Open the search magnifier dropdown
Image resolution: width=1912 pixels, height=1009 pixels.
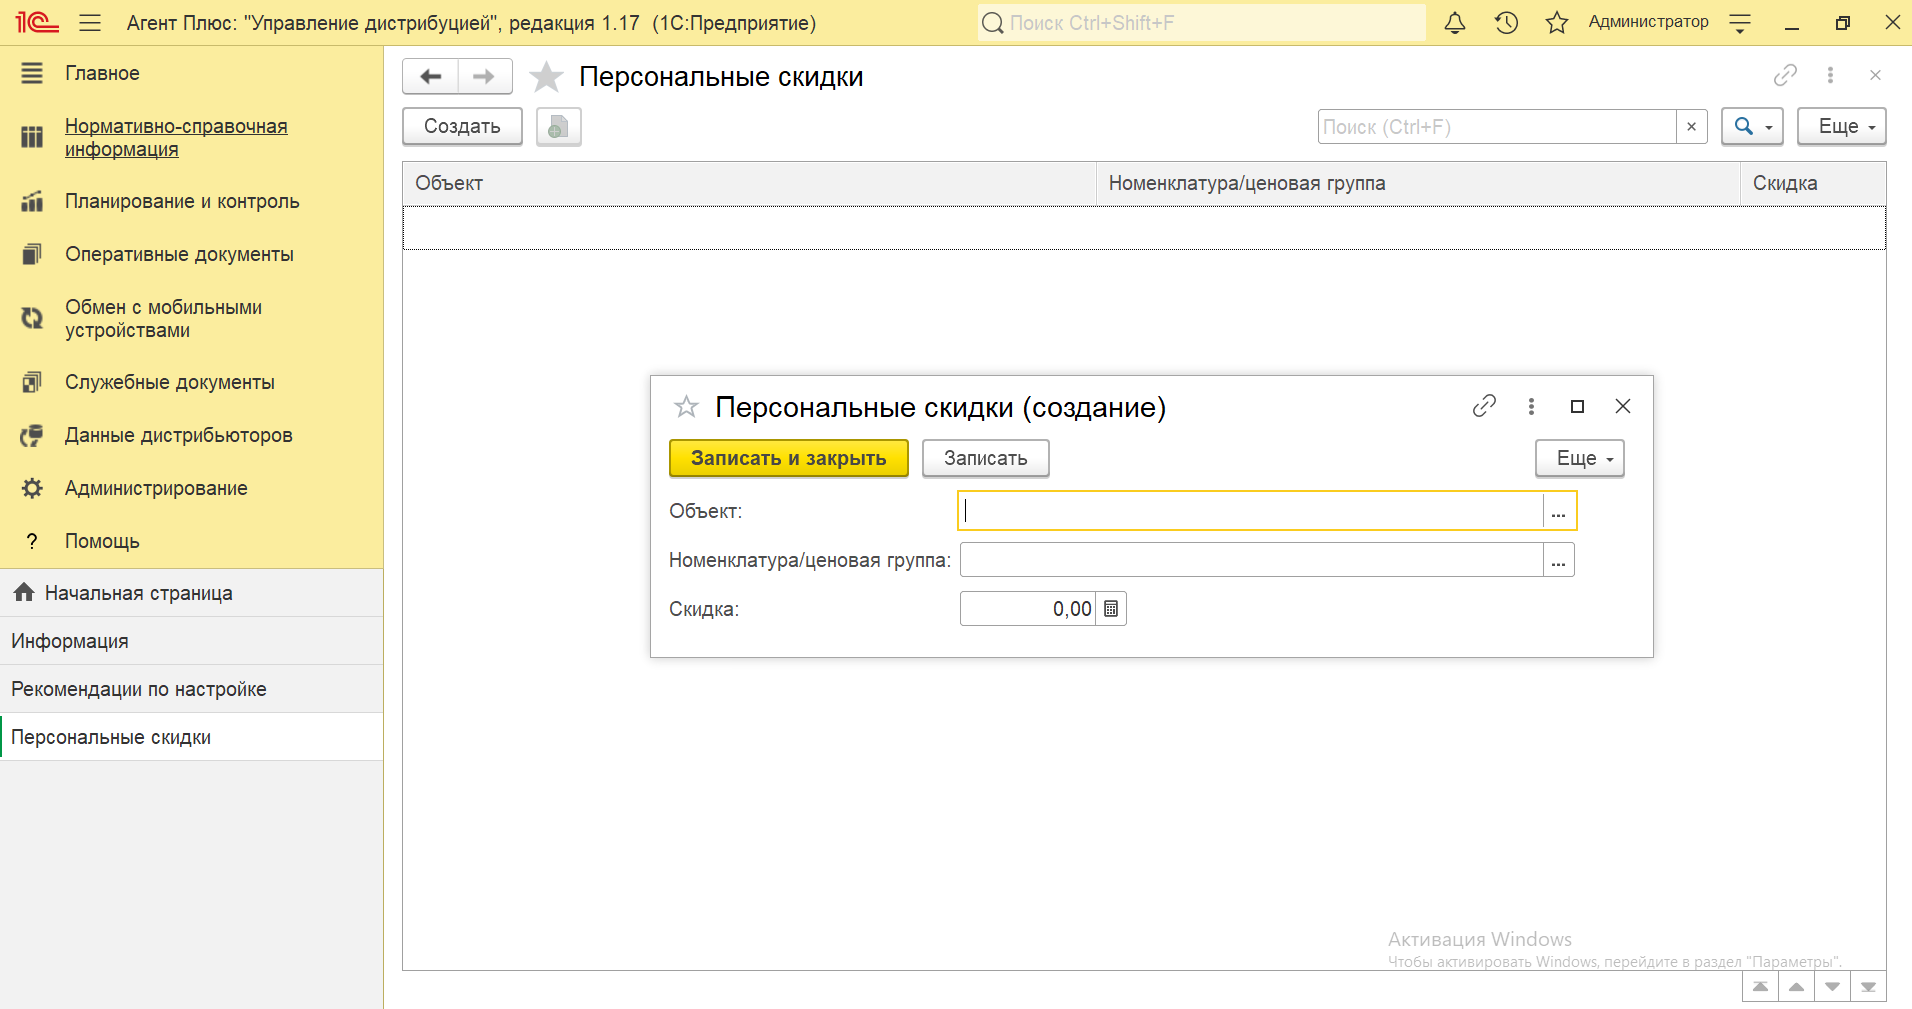[x=1752, y=127]
